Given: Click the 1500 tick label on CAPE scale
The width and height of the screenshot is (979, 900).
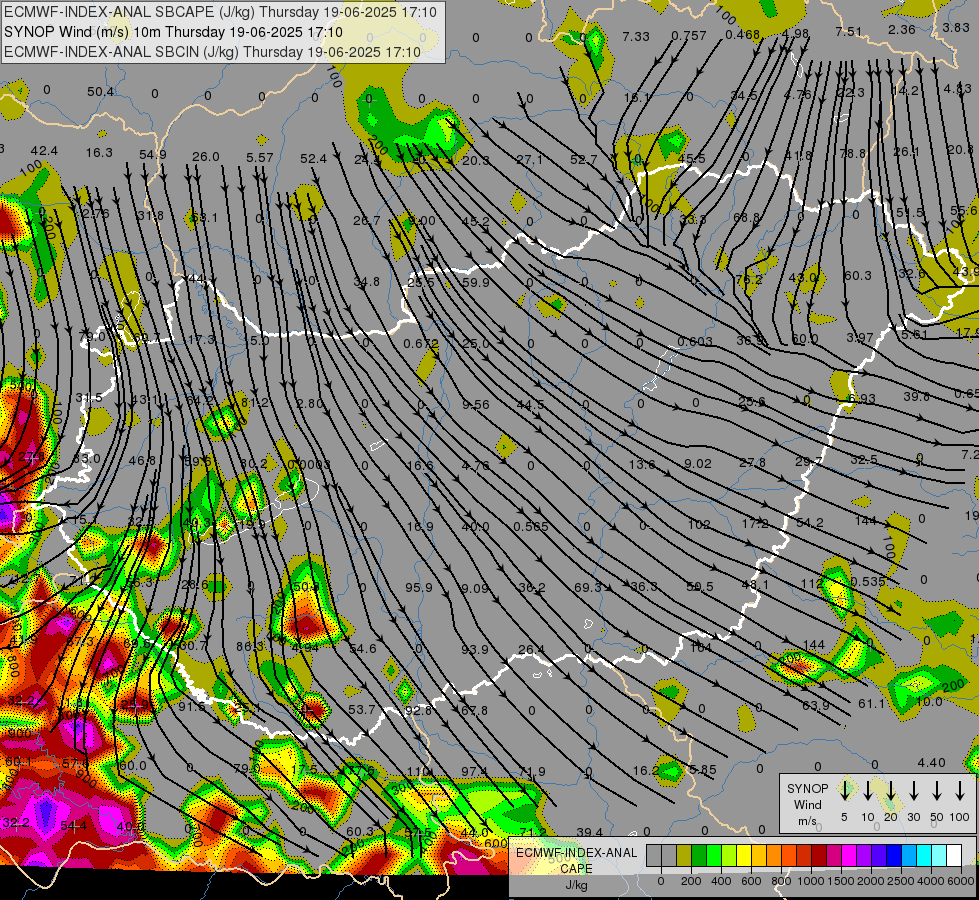Looking at the screenshot, I should point(841,881).
